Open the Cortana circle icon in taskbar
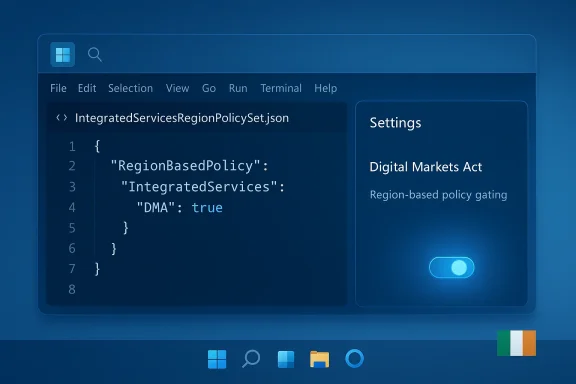Viewport: 576px width, 384px height. pyautogui.click(x=354, y=359)
